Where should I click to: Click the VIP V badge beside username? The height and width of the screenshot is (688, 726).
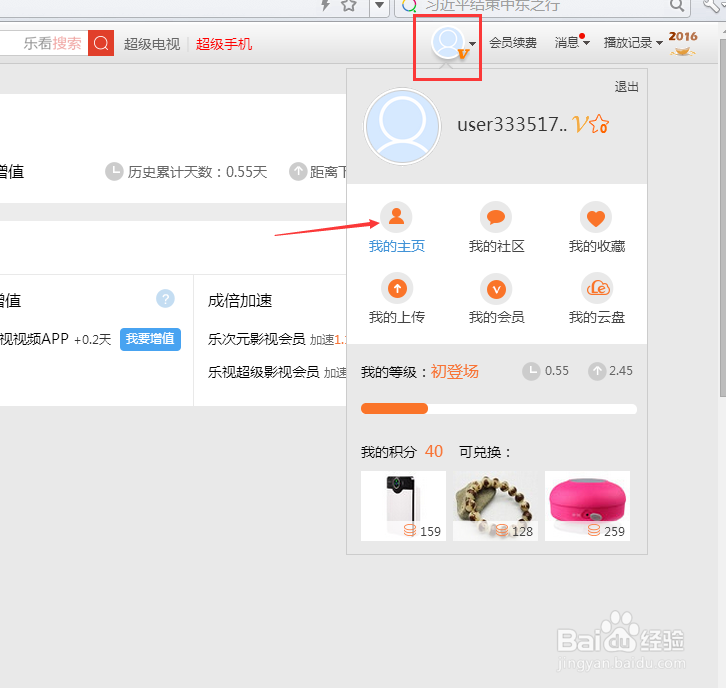[580, 124]
